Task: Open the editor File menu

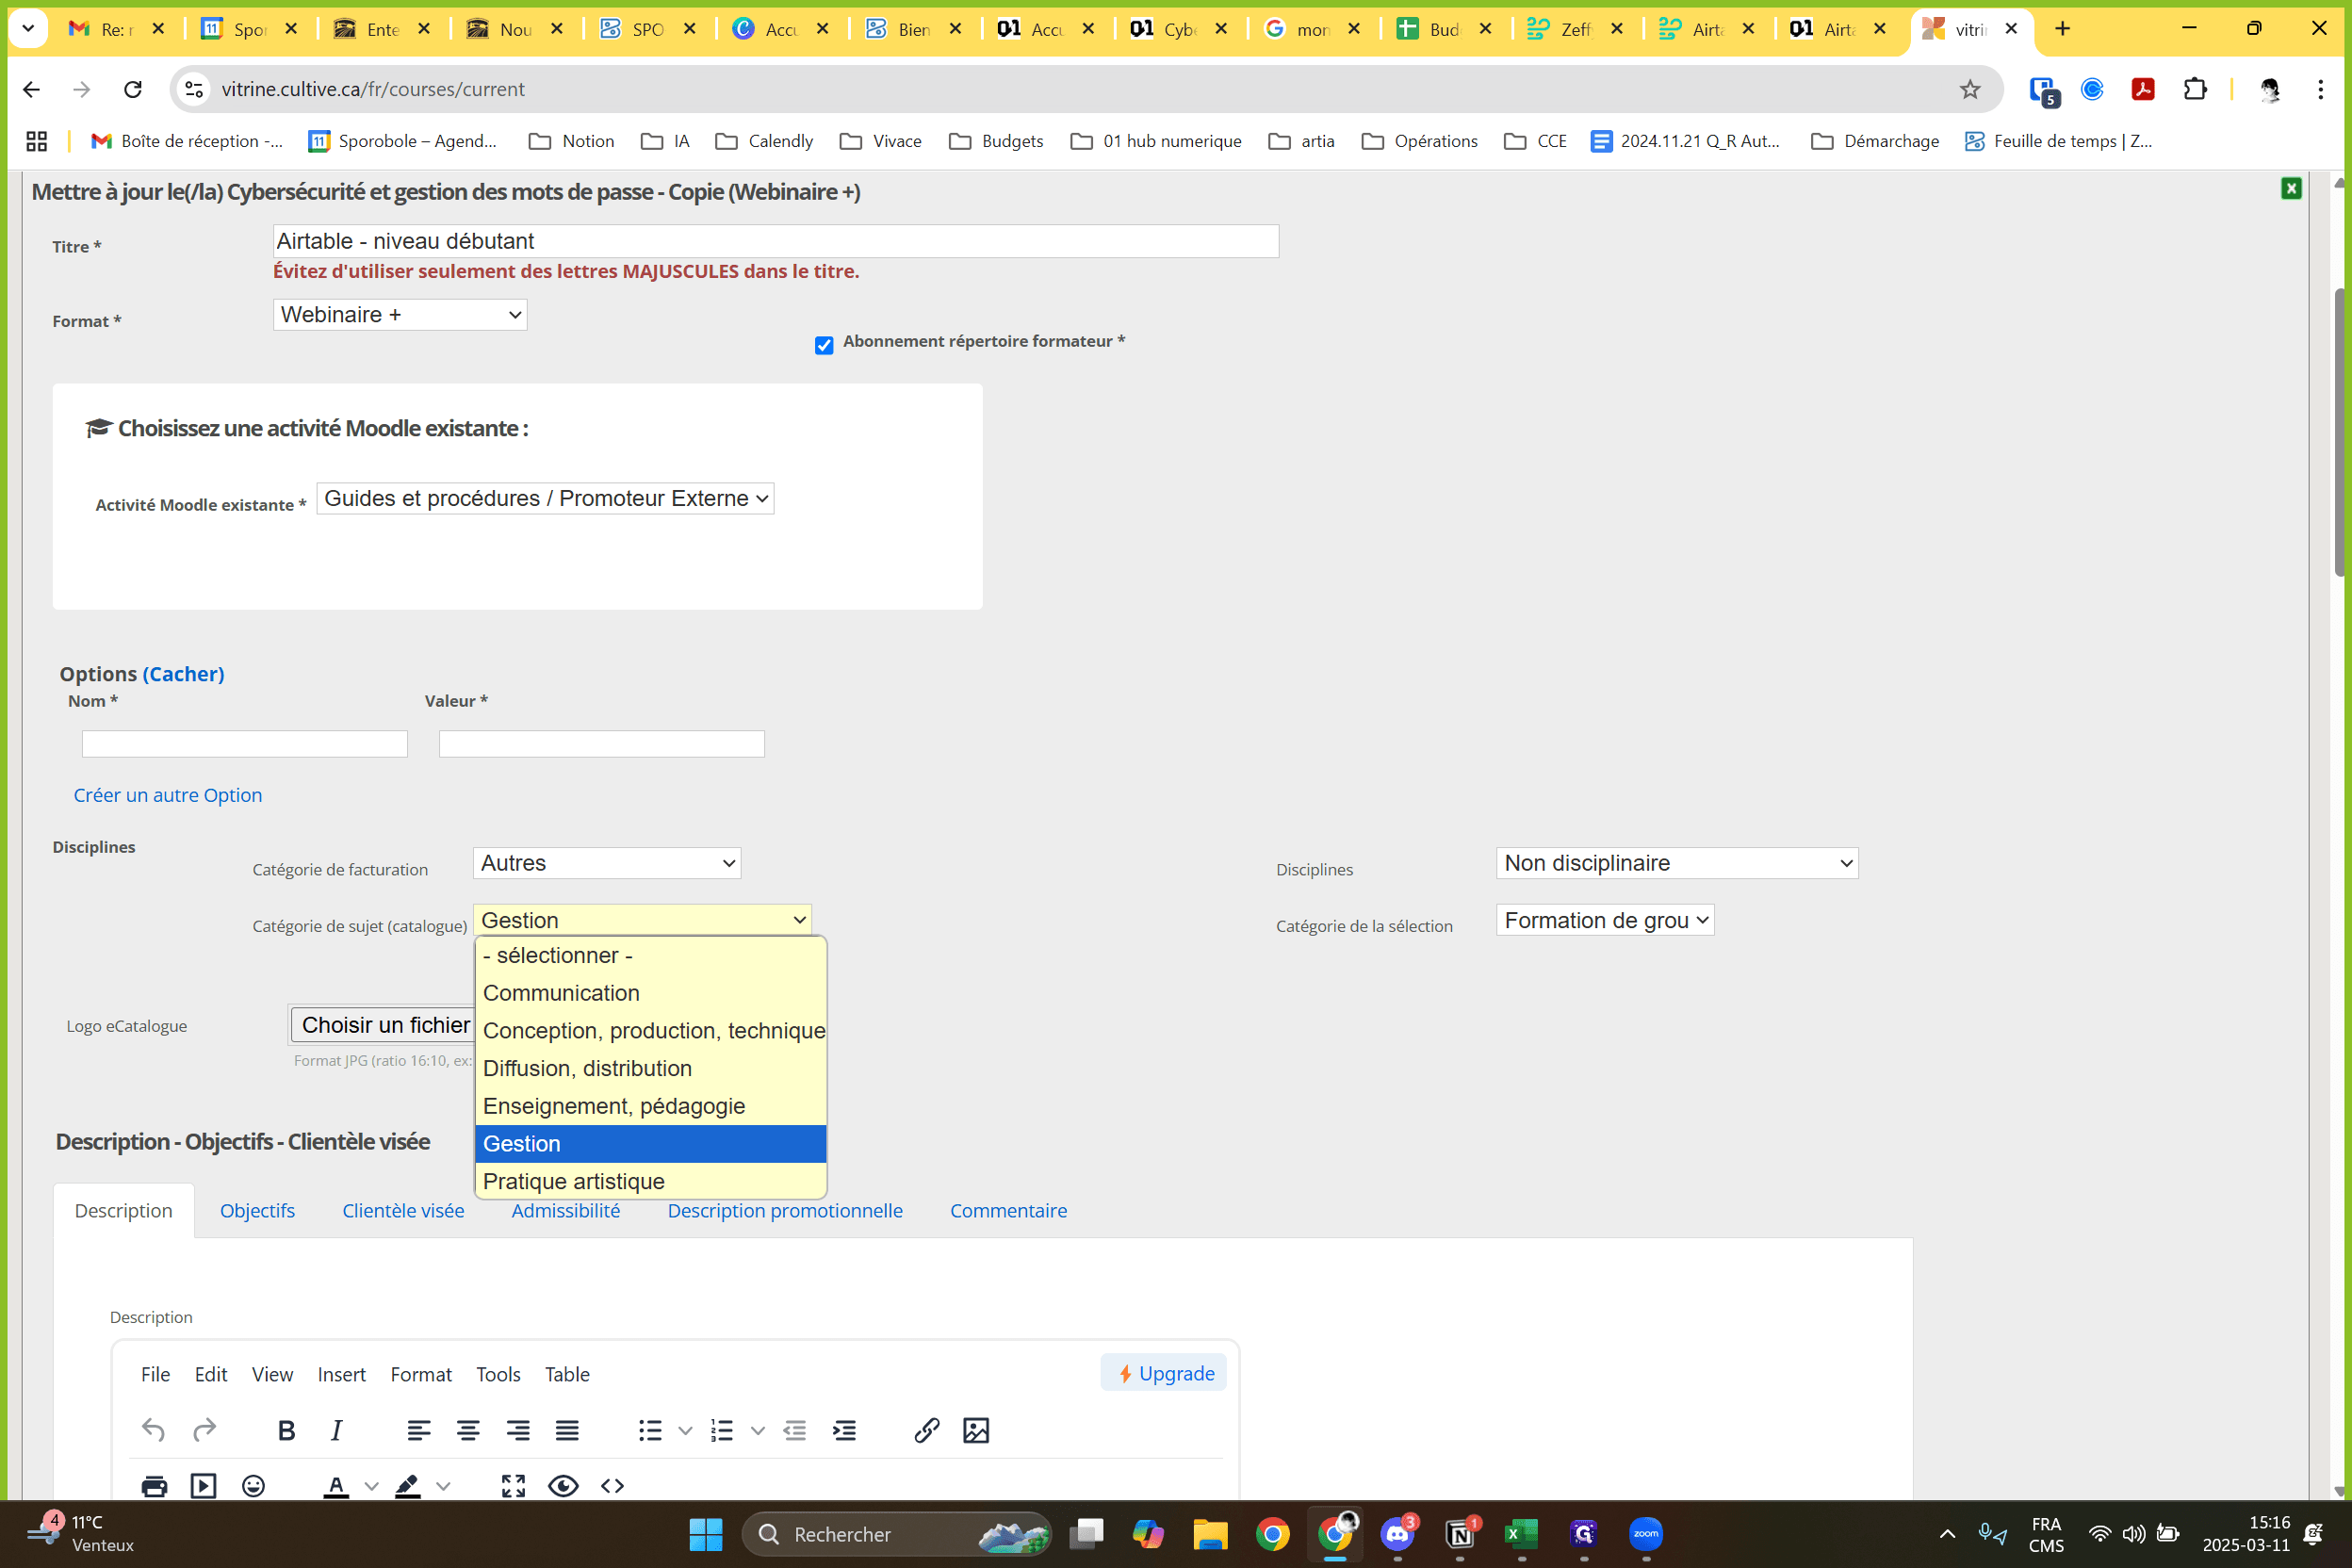Action: (155, 1374)
